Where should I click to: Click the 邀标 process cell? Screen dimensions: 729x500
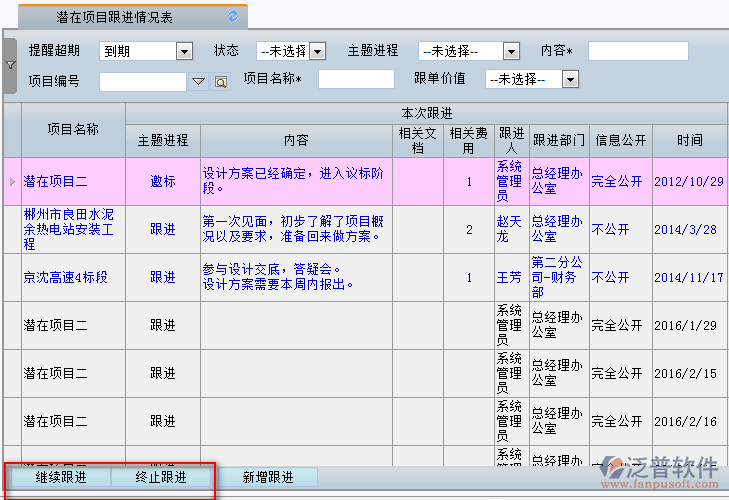click(163, 181)
